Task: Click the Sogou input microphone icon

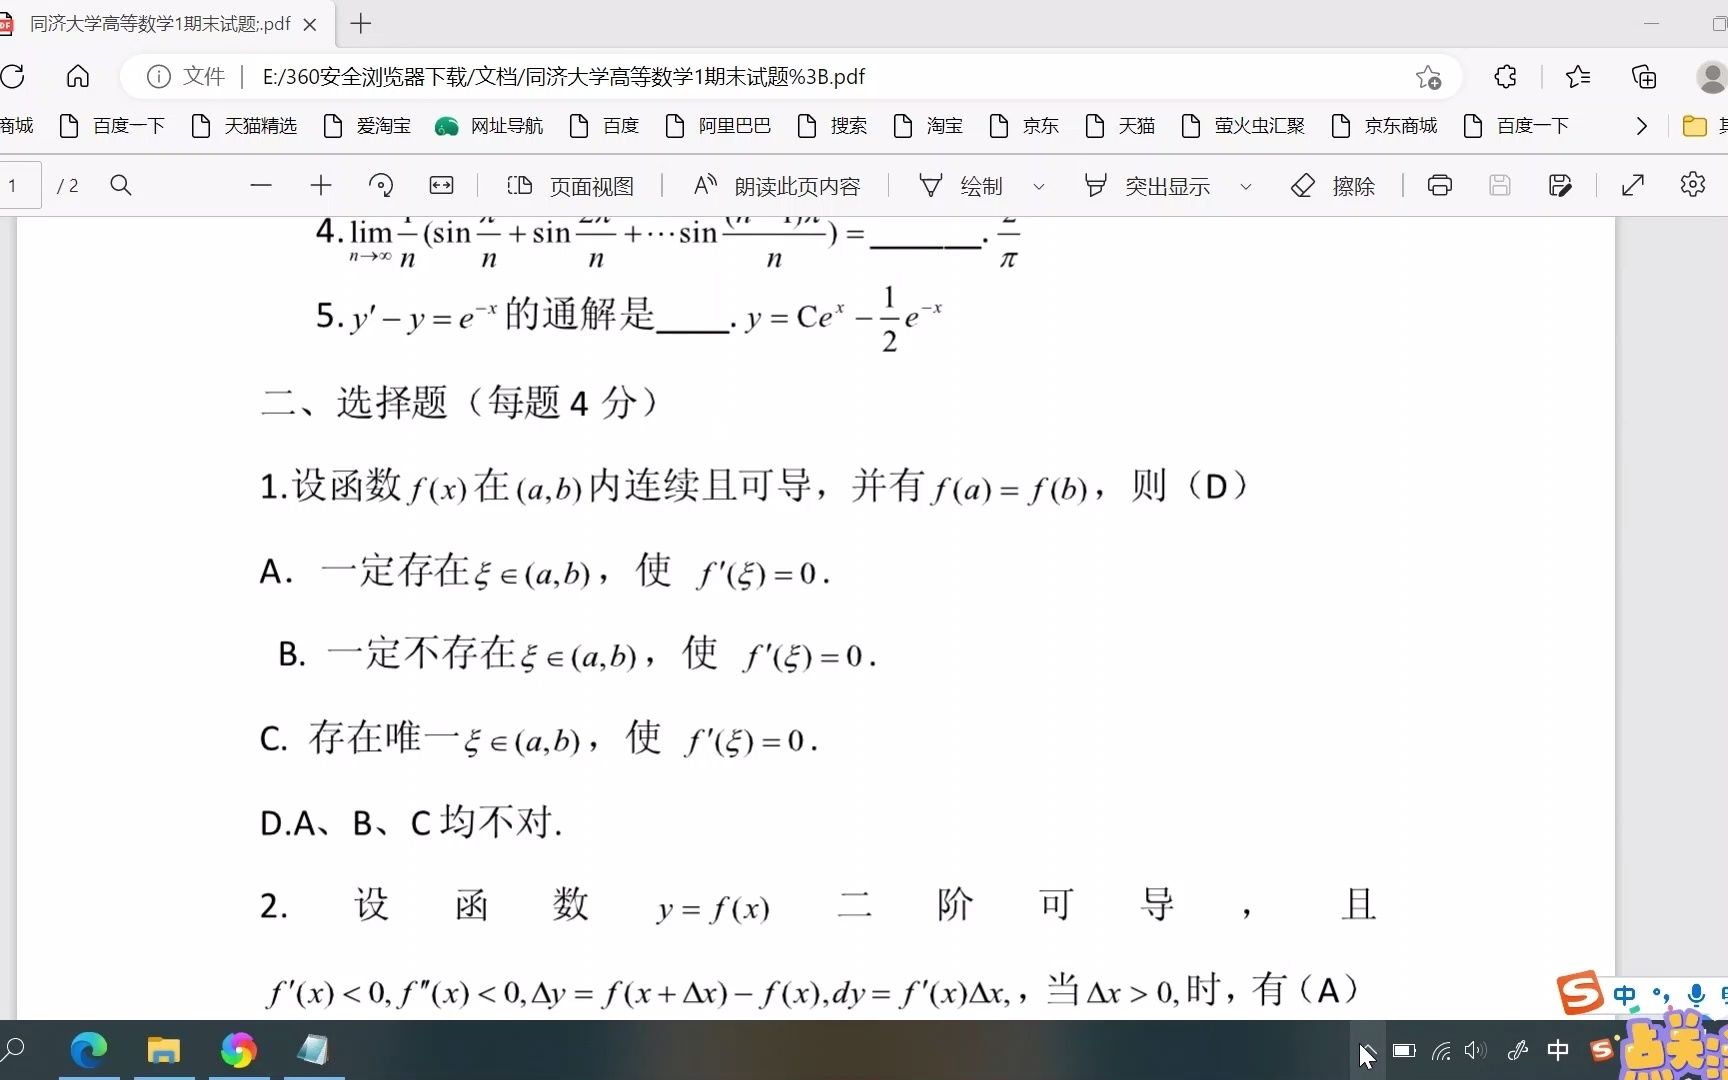Action: tap(1696, 995)
